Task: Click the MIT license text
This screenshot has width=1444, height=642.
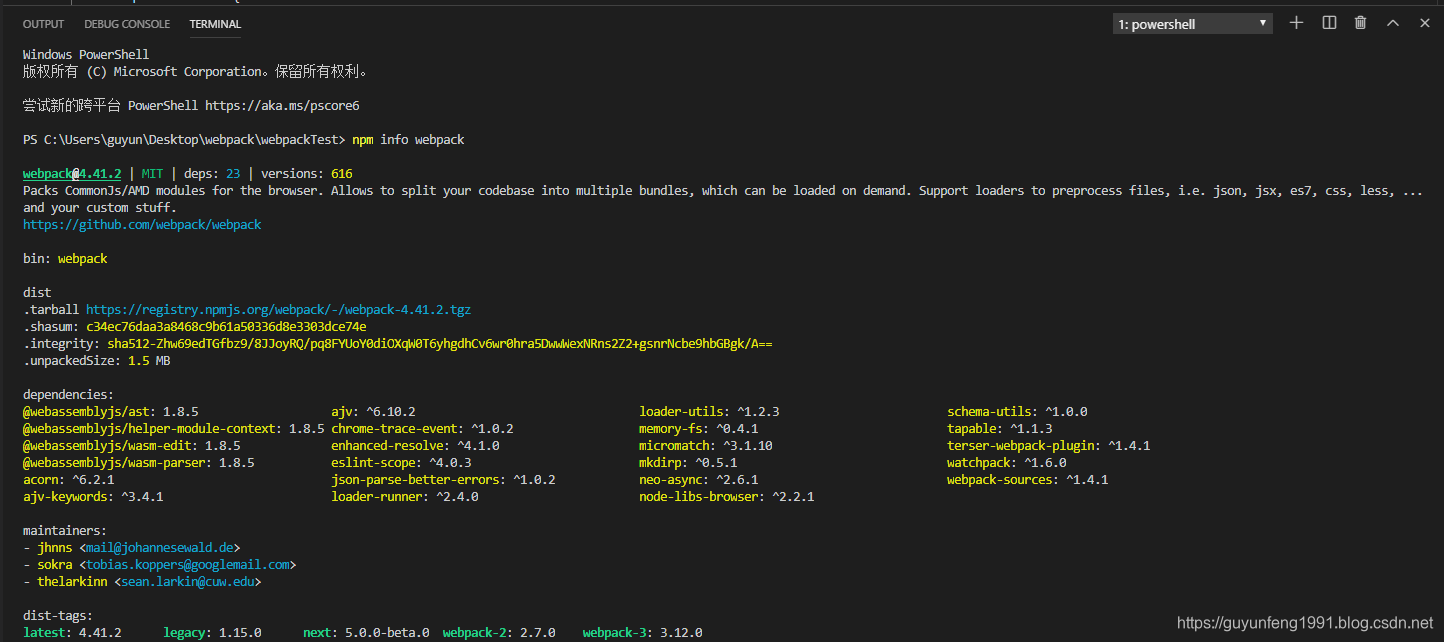Action: click(153, 174)
